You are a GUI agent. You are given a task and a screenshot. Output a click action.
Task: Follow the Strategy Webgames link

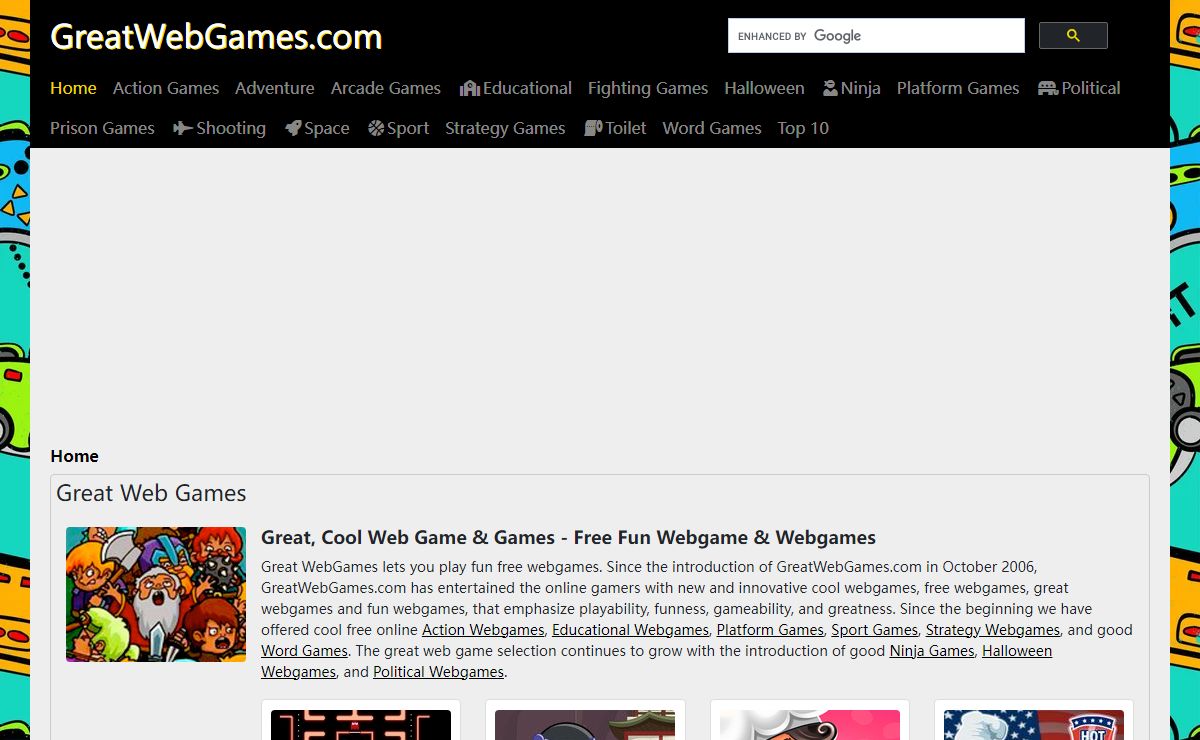[993, 630]
